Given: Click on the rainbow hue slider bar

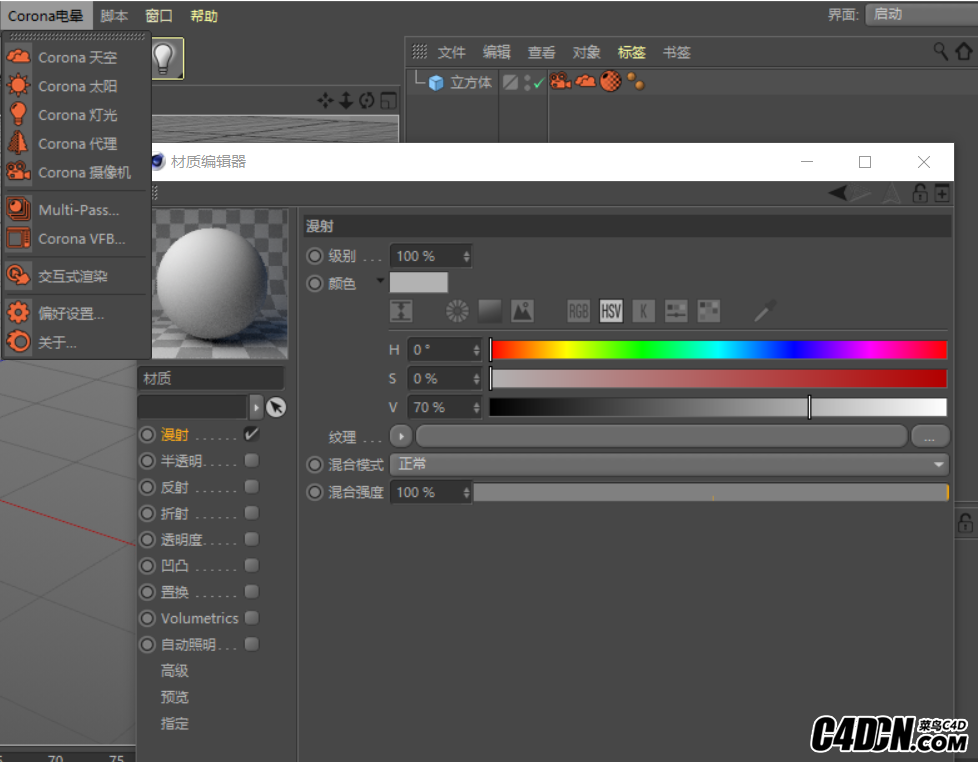Looking at the screenshot, I should (718, 350).
